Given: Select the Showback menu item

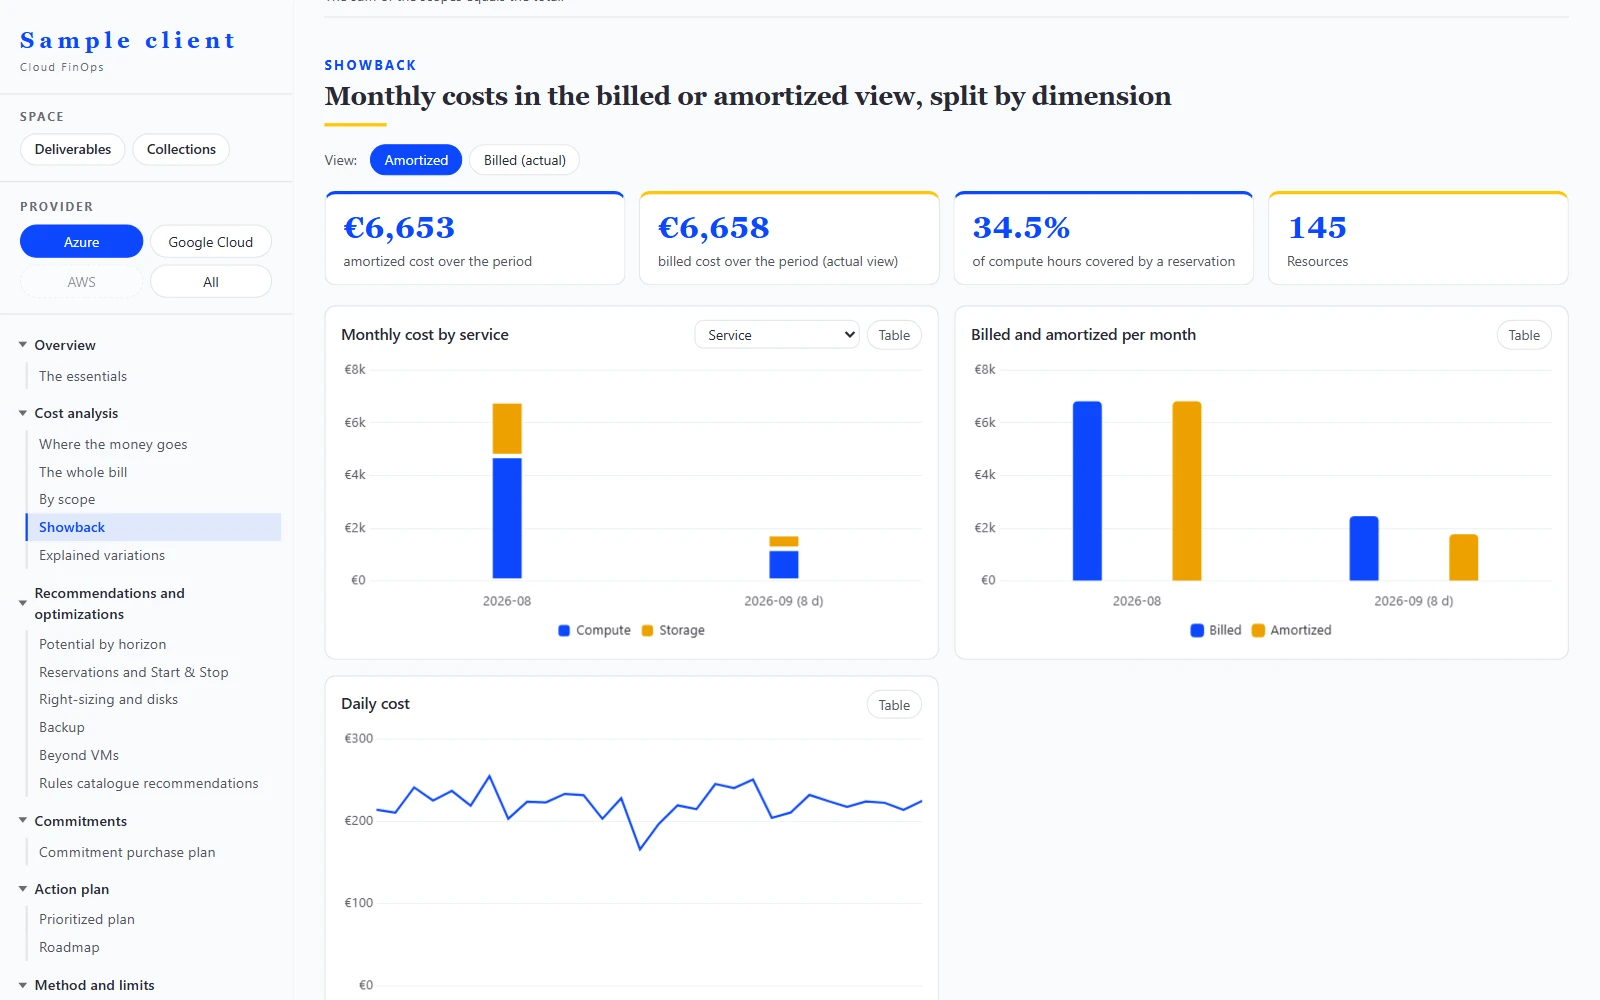Looking at the screenshot, I should click(154, 527).
